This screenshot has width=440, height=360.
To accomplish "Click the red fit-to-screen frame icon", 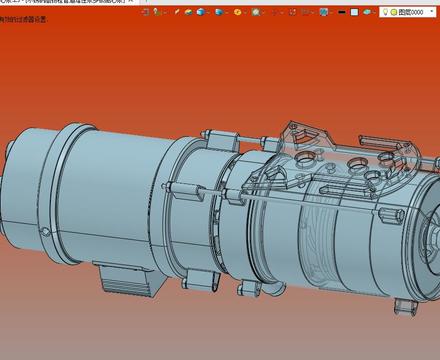I will point(292,12).
